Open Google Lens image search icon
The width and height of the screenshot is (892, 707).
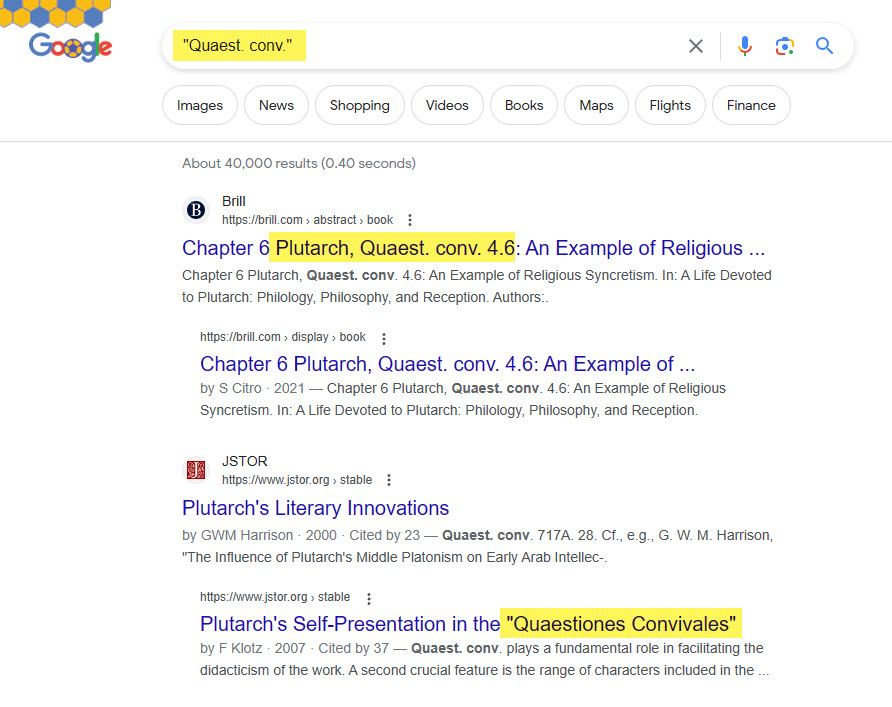784,46
